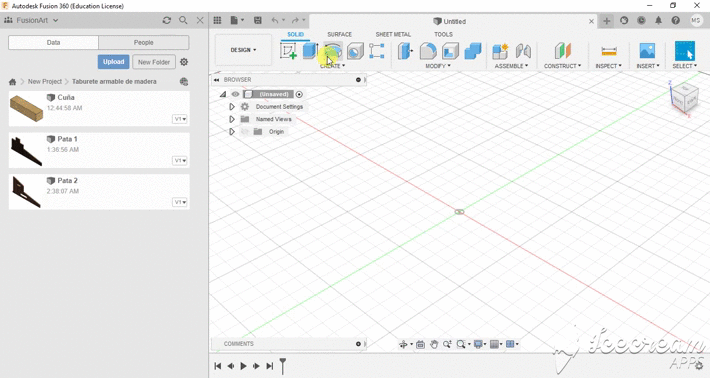
Task: Search the data panel
Action: pos(183,20)
